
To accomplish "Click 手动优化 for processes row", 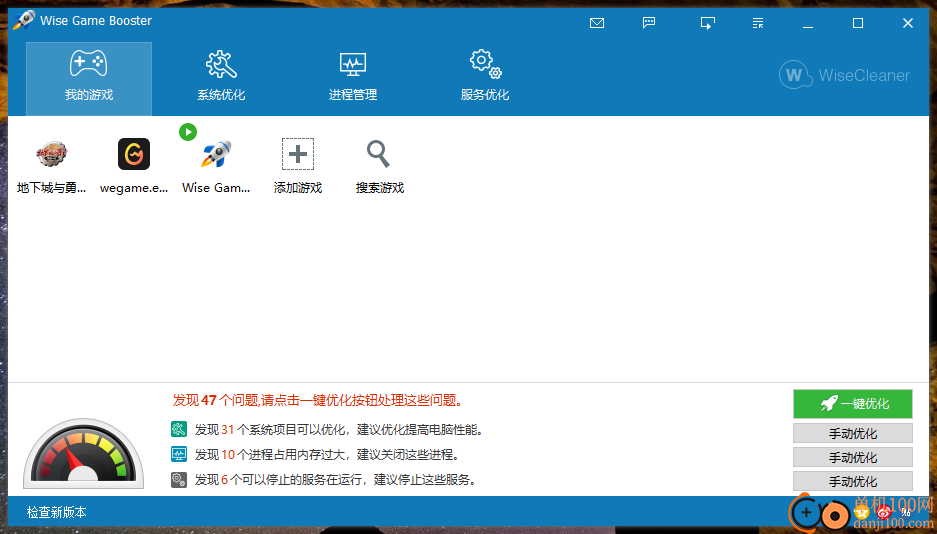I will click(x=853, y=457).
